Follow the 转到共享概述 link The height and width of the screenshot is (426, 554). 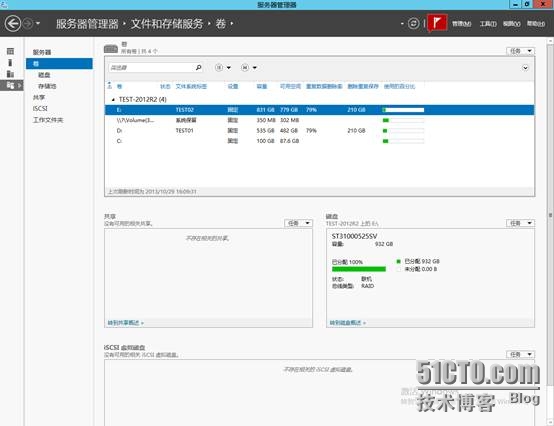tap(125, 323)
